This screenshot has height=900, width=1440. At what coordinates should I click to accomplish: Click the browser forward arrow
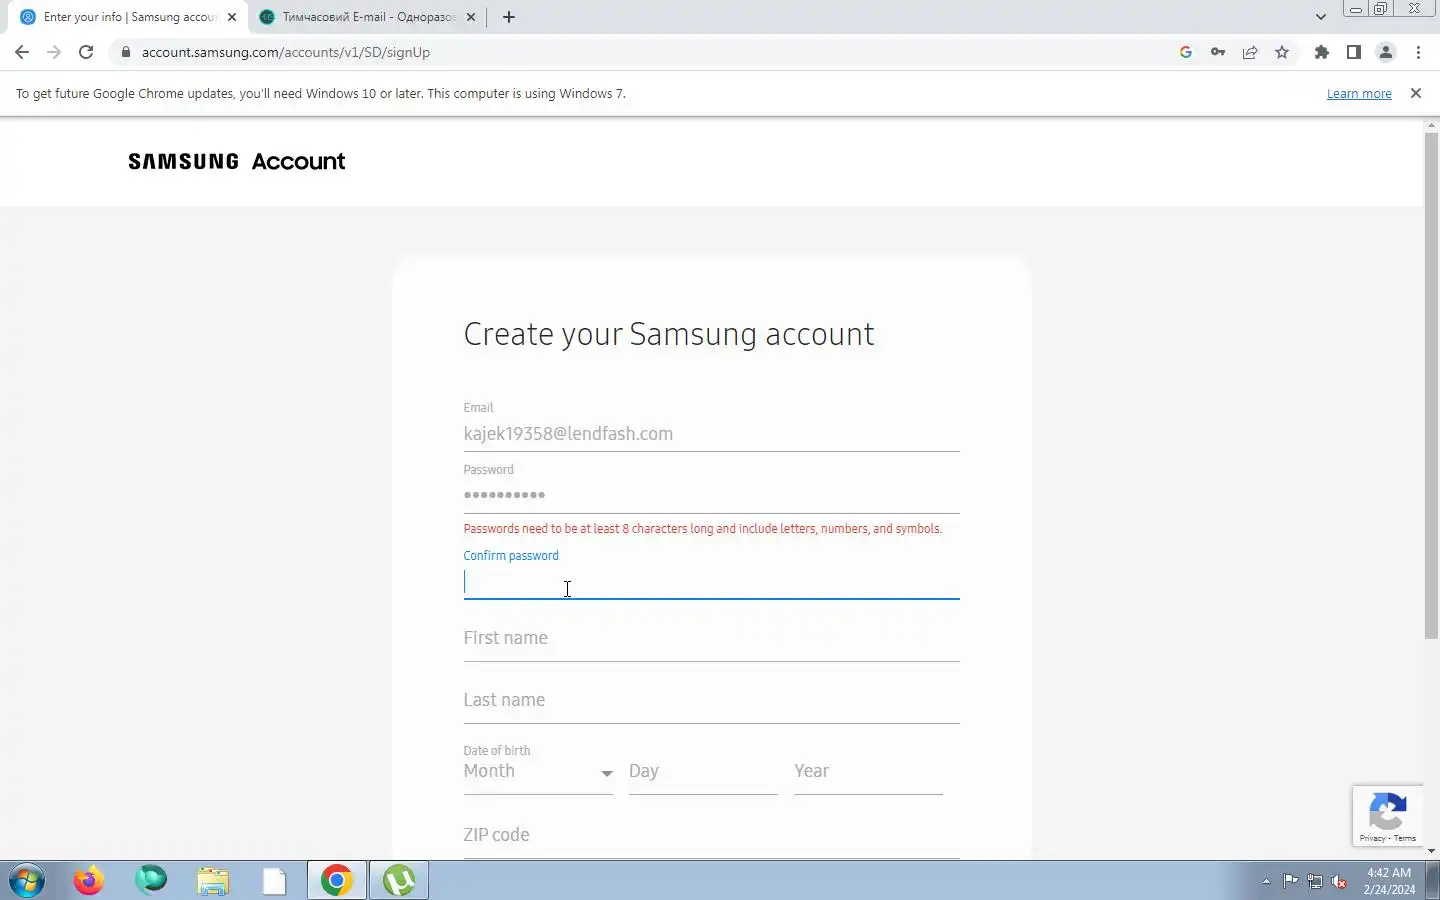(54, 52)
